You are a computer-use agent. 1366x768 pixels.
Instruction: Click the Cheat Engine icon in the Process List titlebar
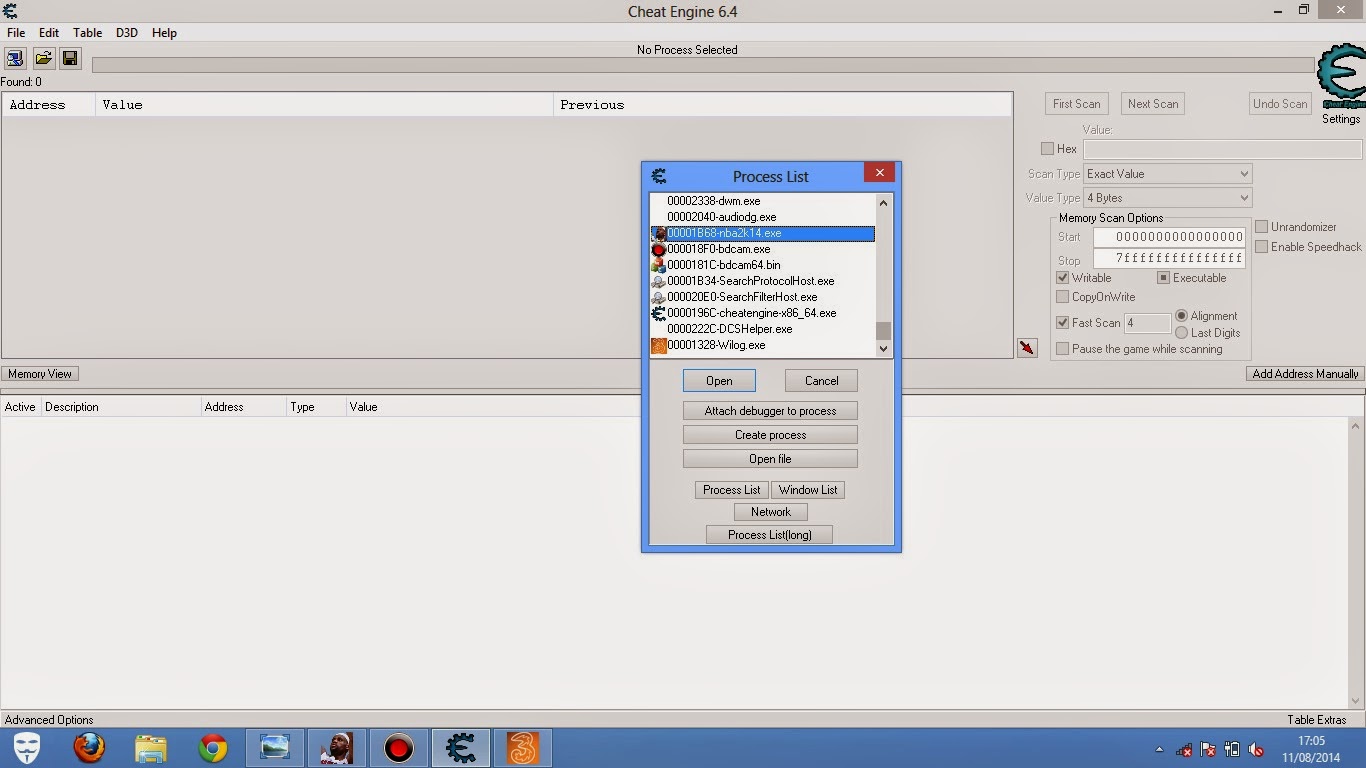659,174
